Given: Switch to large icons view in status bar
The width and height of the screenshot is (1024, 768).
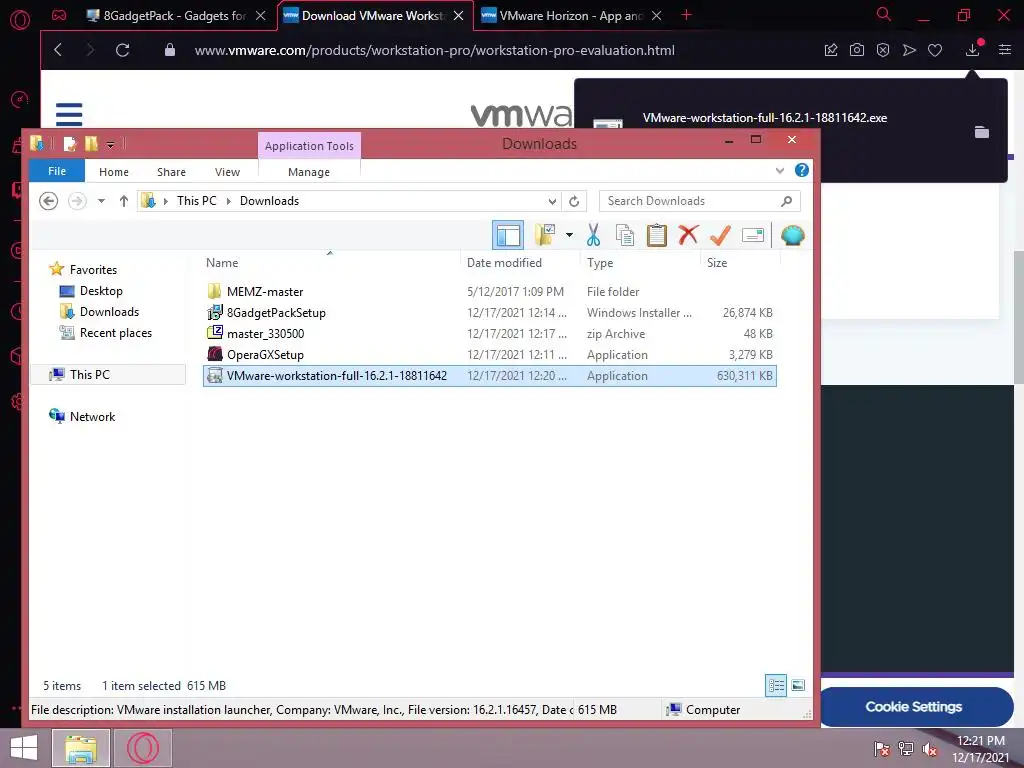Looking at the screenshot, I should pos(797,686).
